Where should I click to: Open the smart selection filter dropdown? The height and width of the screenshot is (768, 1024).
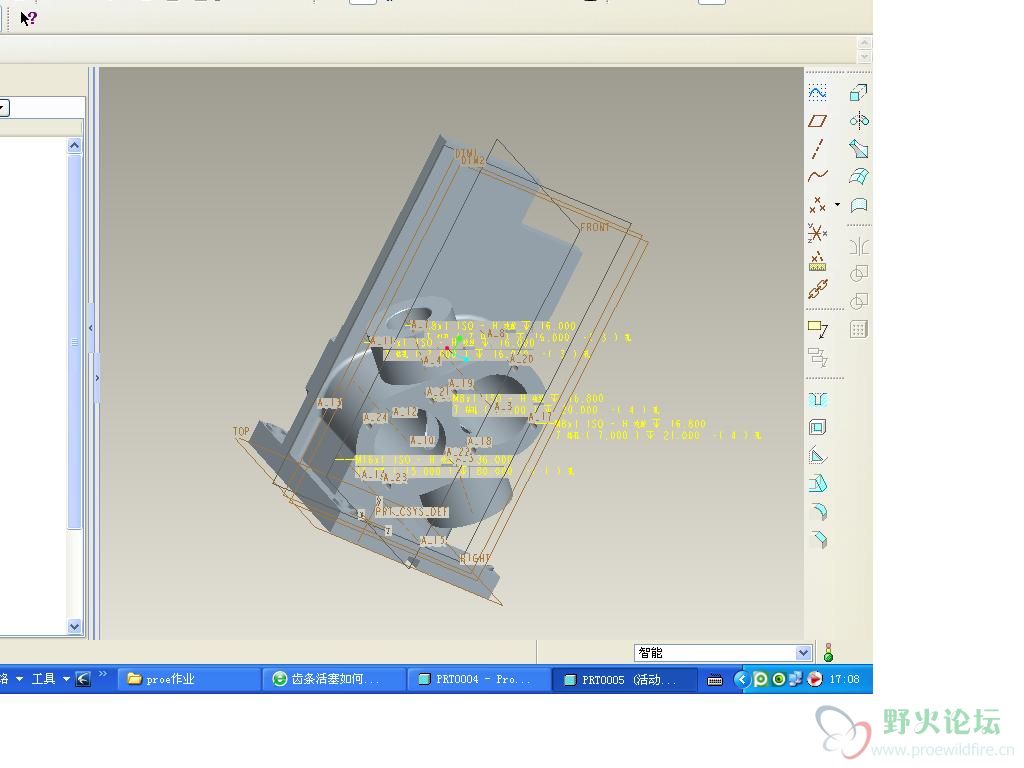802,653
